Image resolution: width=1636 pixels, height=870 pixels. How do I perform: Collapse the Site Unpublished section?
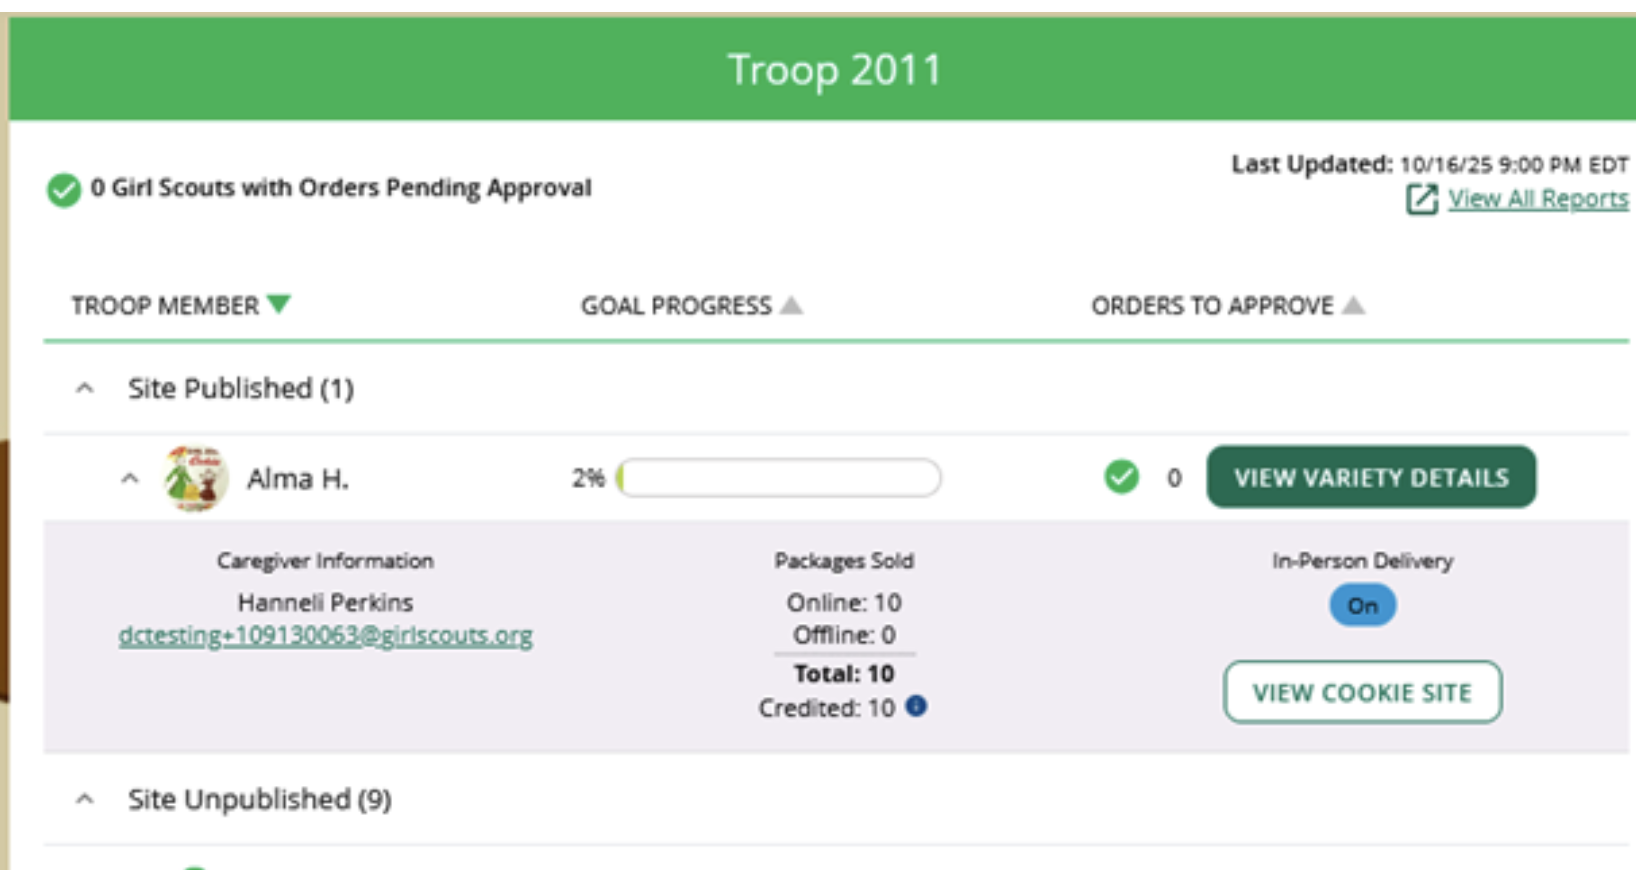[86, 800]
